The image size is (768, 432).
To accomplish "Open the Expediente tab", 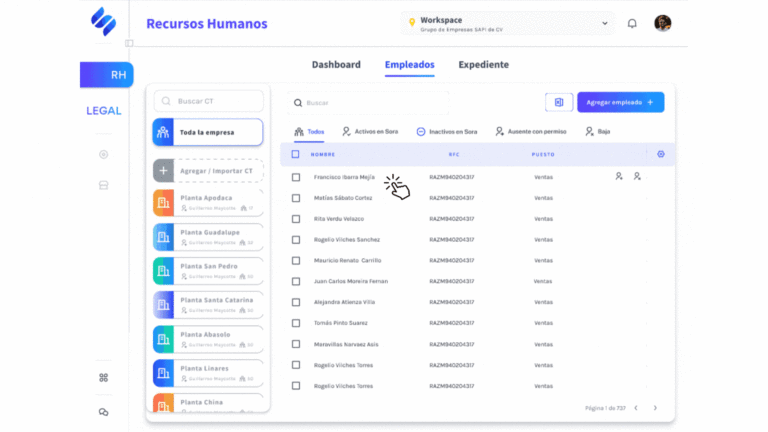I will pos(483,65).
